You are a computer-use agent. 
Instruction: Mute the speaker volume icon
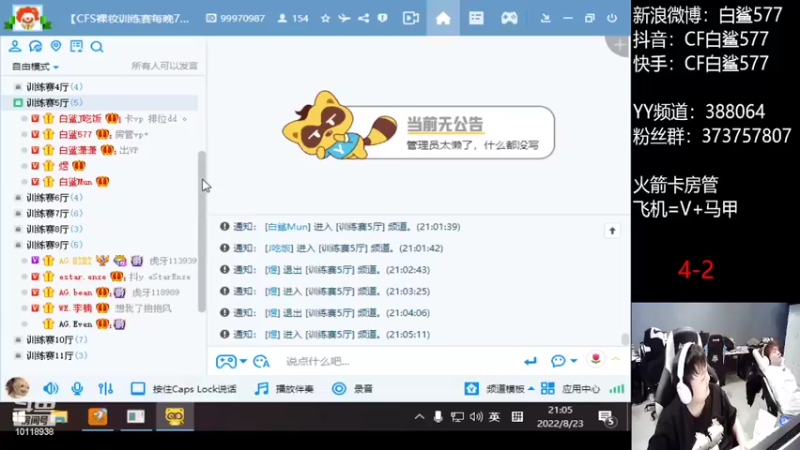pyautogui.click(x=51, y=389)
